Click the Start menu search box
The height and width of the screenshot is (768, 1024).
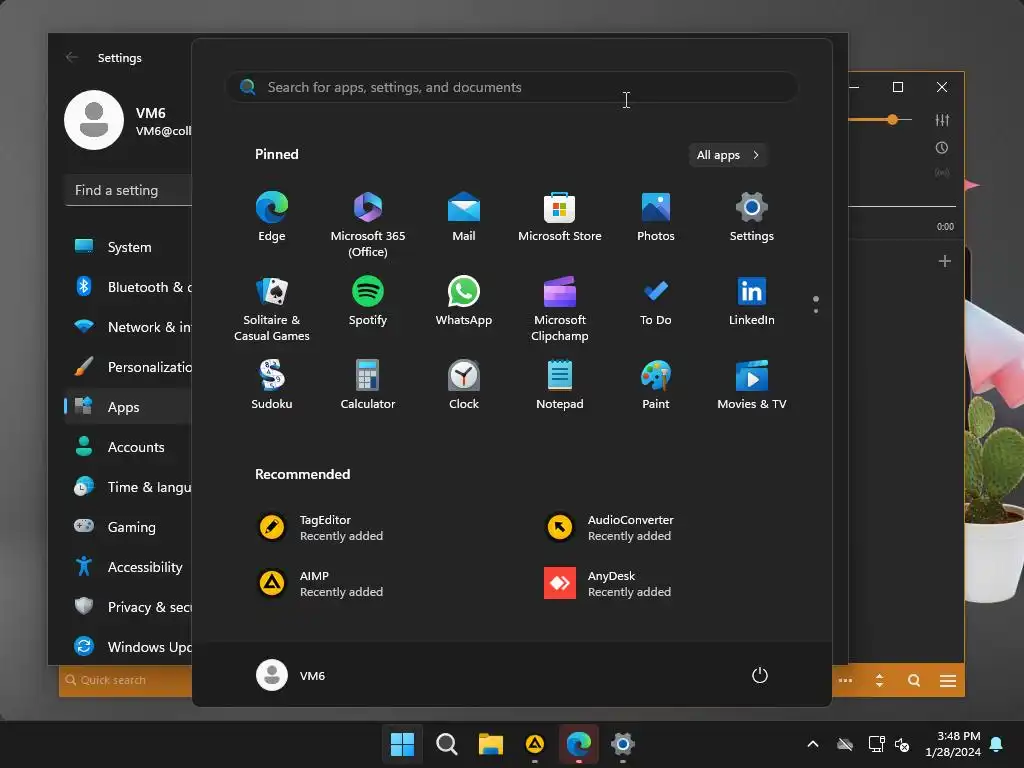[x=512, y=87]
